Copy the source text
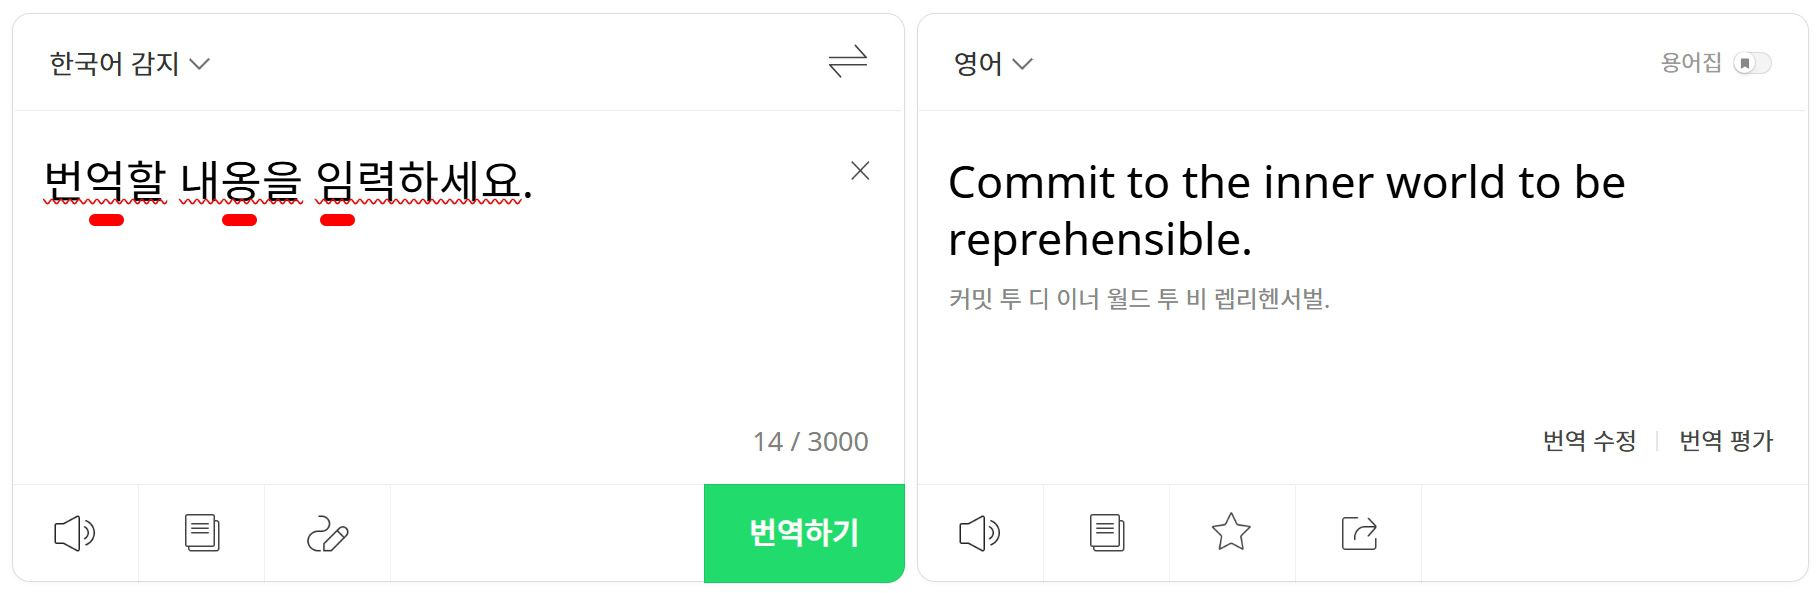Image resolution: width=1820 pixels, height=593 pixels. click(x=202, y=533)
